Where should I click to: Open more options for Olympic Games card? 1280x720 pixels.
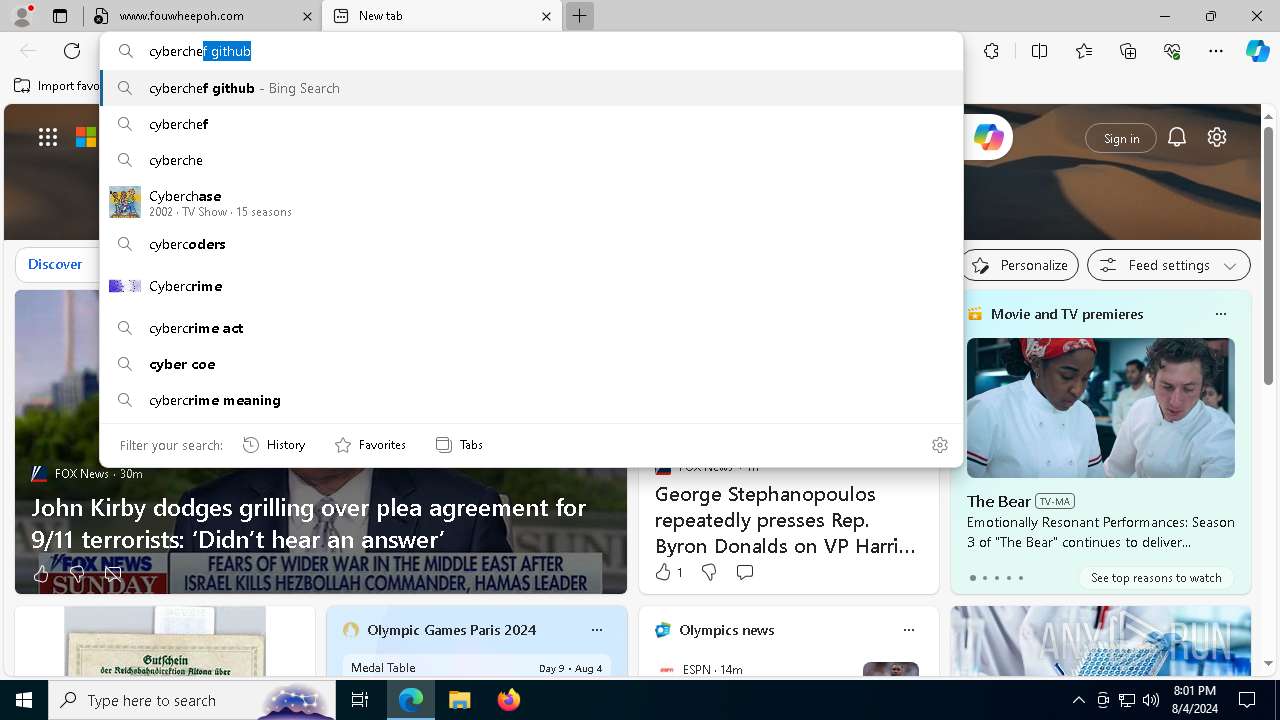(597, 630)
